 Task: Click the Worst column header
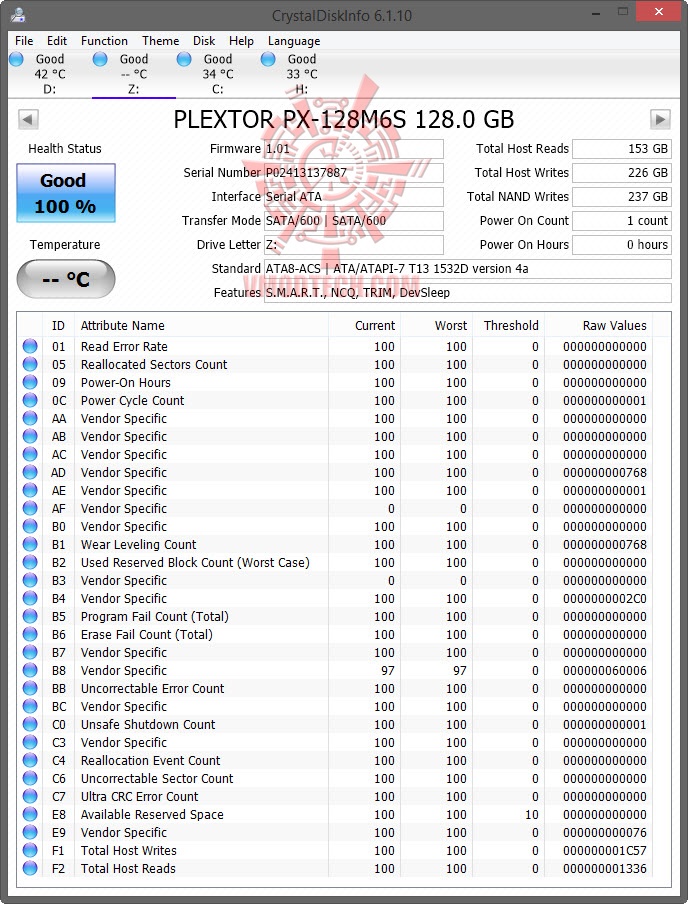coord(437,326)
